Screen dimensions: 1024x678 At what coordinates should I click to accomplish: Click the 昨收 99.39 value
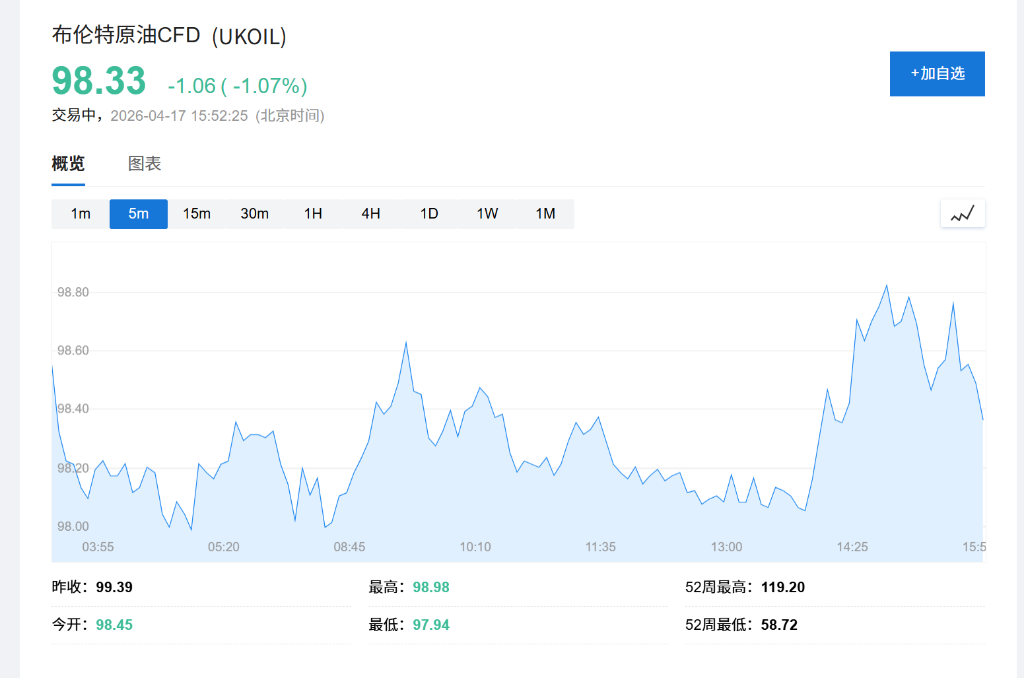113,587
